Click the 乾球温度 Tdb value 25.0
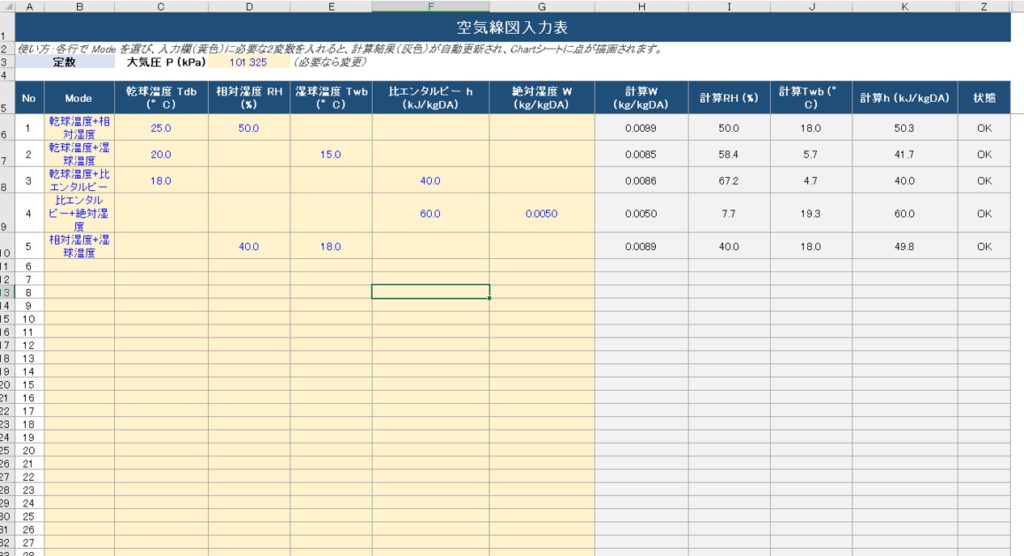Image resolution: width=1024 pixels, height=556 pixels. pos(161,128)
